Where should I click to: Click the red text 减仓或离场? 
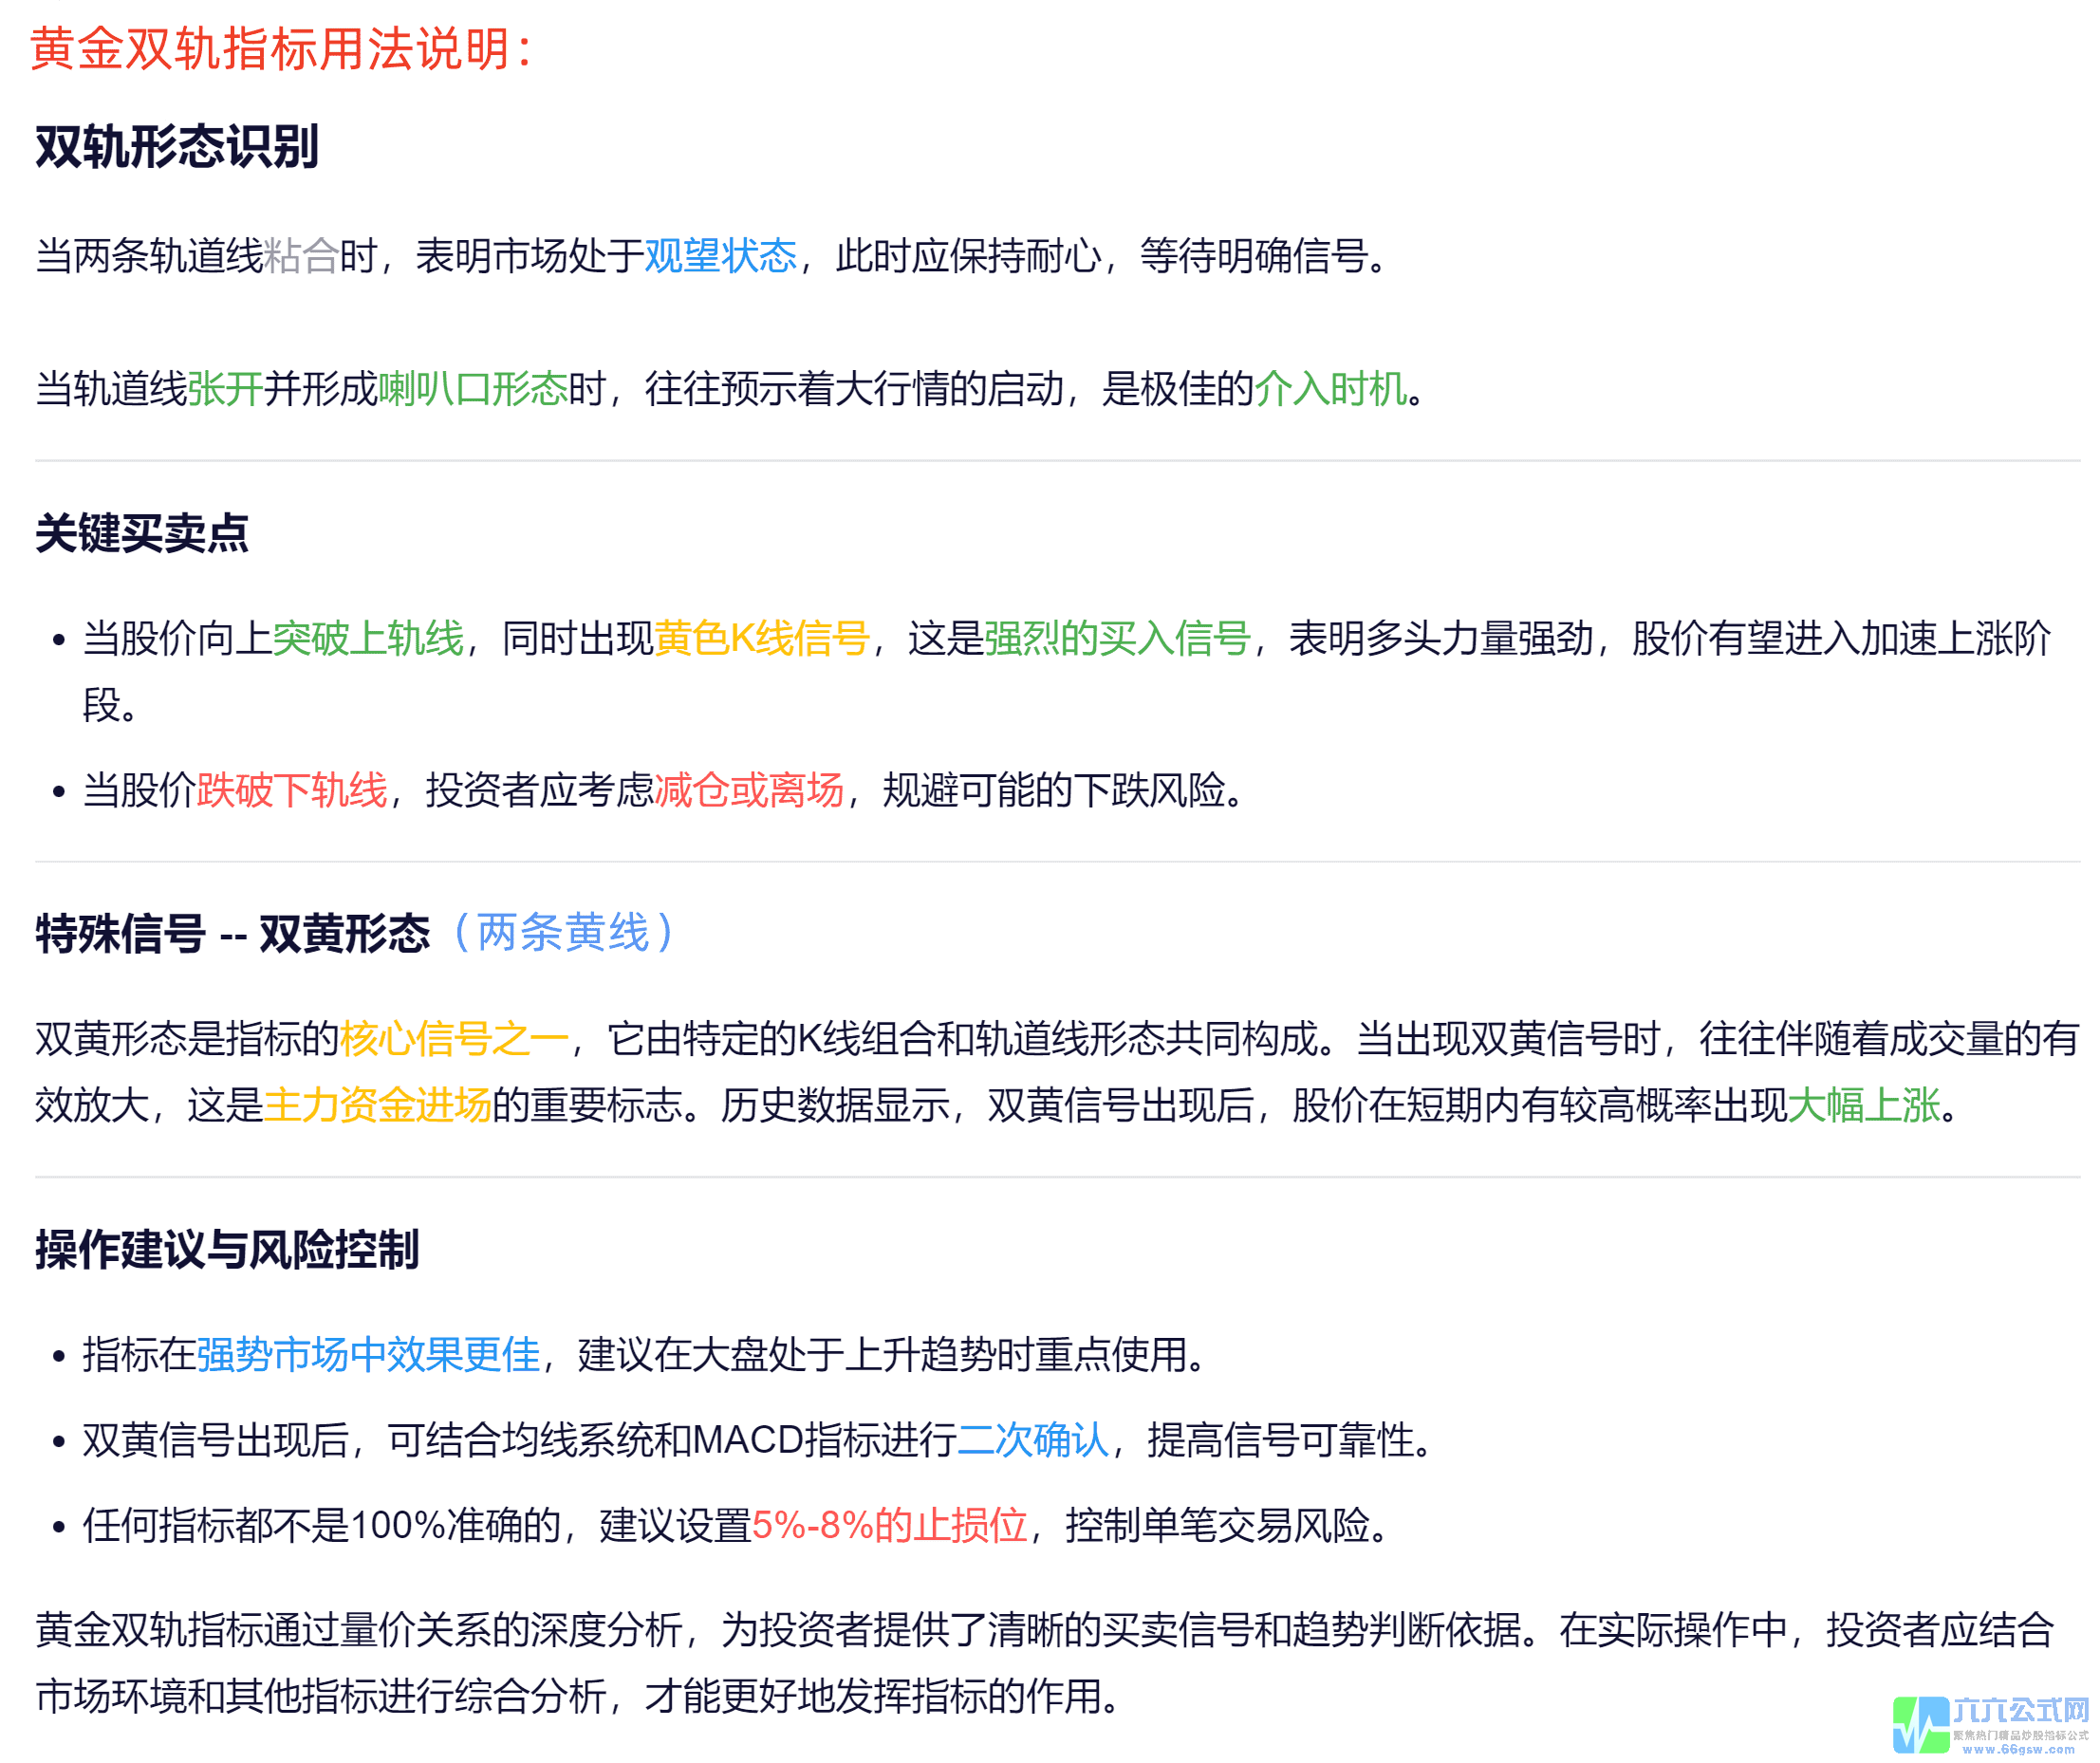click(749, 790)
